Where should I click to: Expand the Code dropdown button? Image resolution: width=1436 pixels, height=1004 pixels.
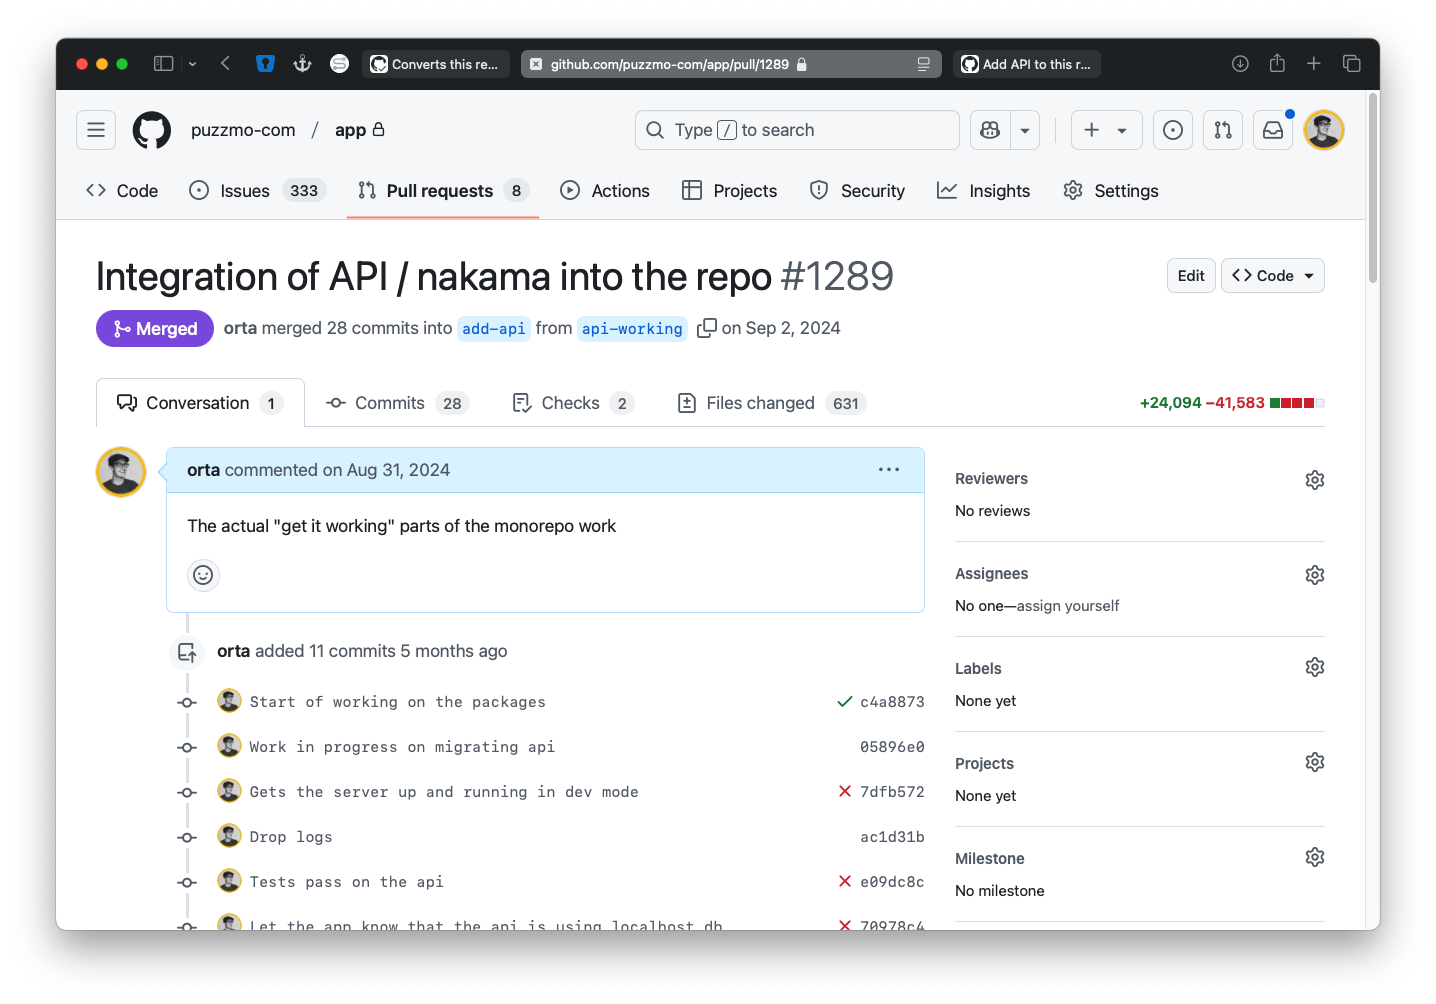(1307, 275)
